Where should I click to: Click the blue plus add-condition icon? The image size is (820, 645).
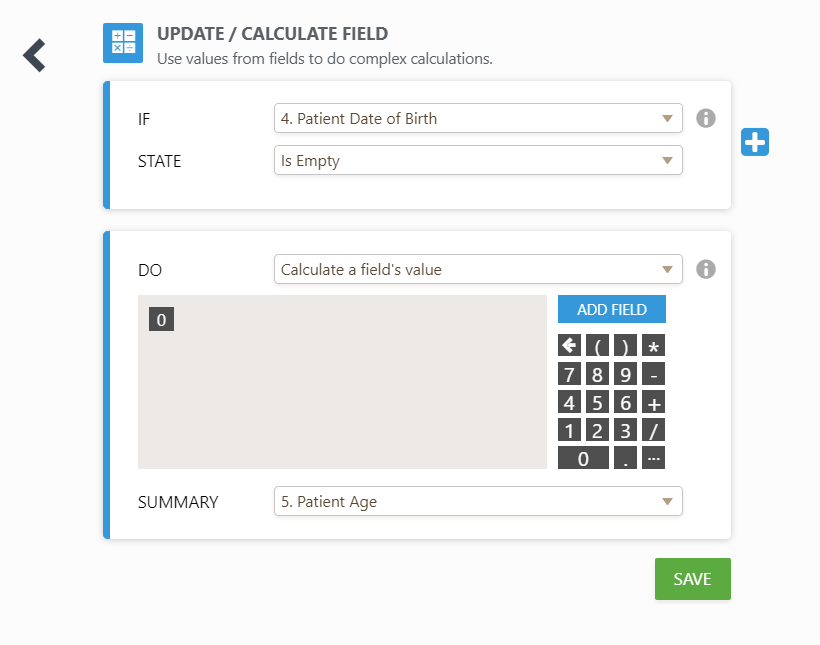tap(755, 142)
